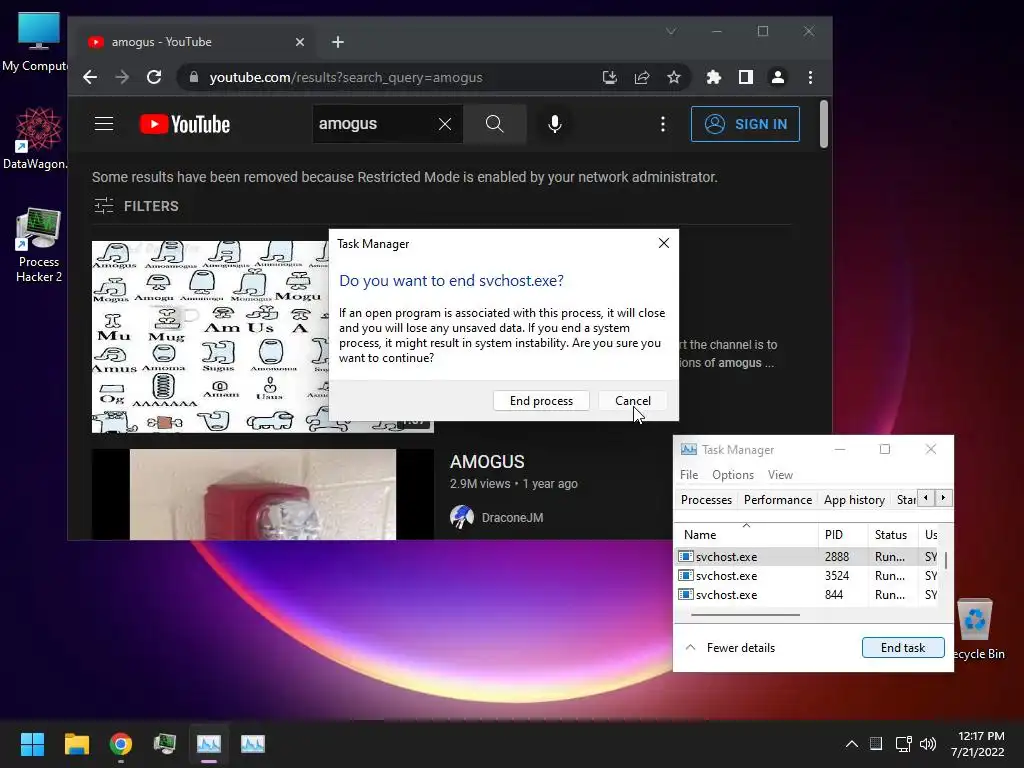Open Task Manager File menu

(x=689, y=475)
